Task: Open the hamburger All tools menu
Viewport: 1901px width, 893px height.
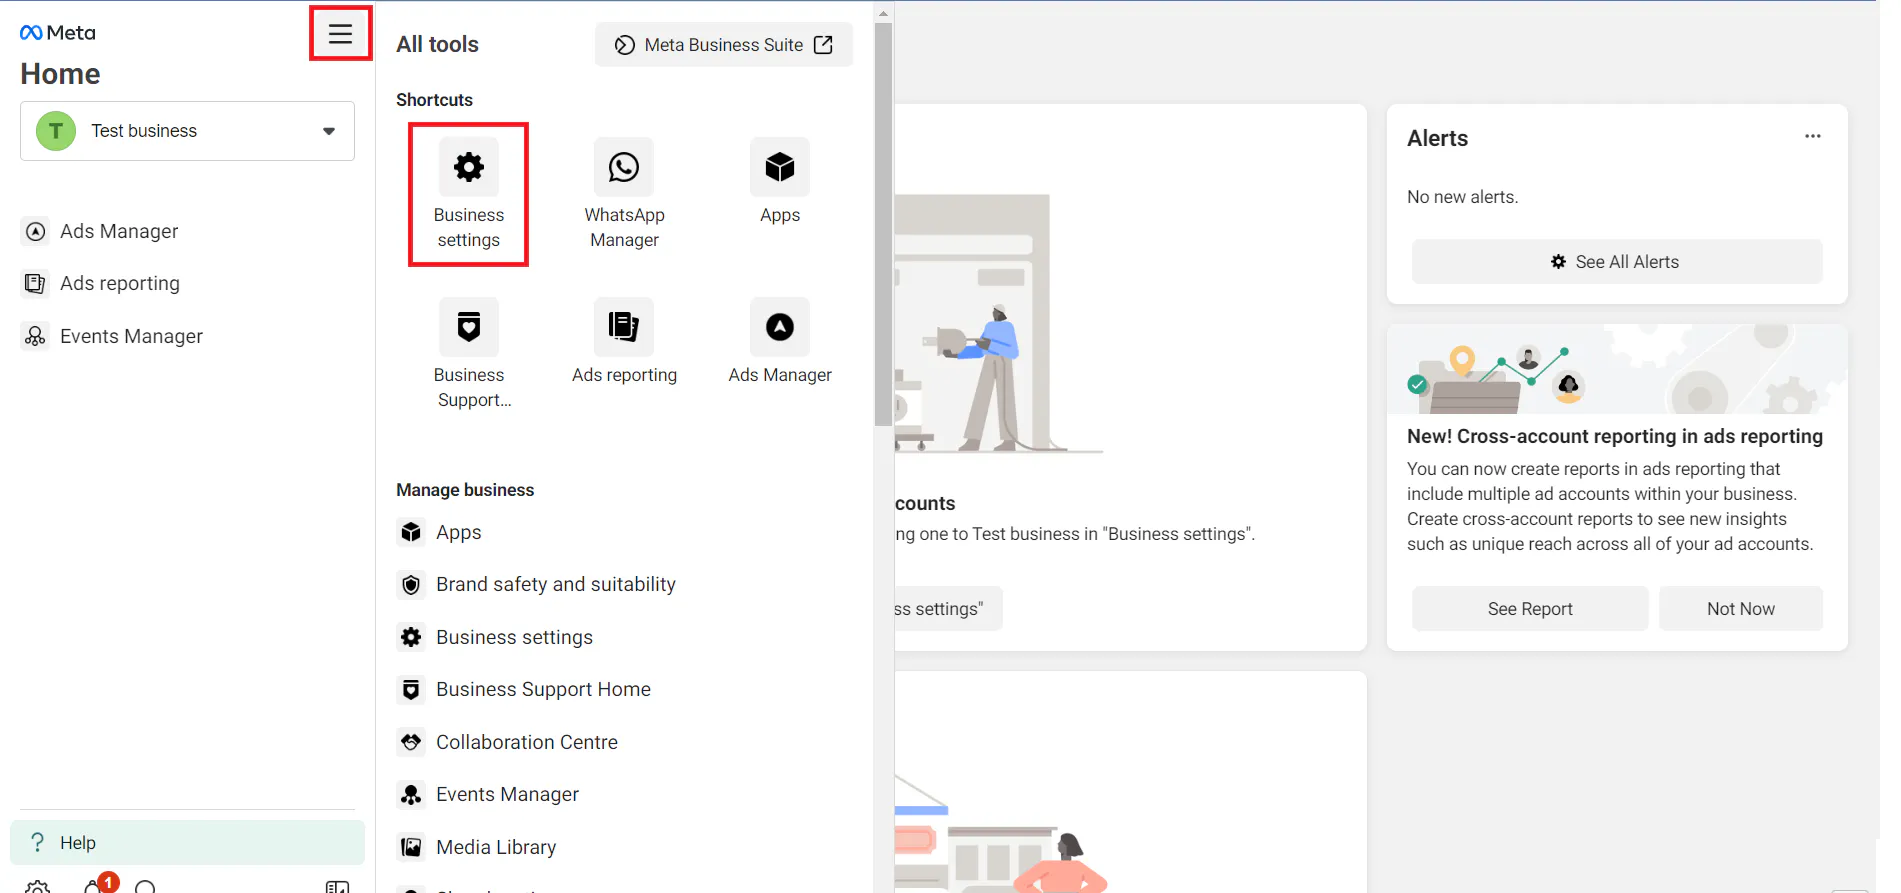Action: (x=340, y=33)
